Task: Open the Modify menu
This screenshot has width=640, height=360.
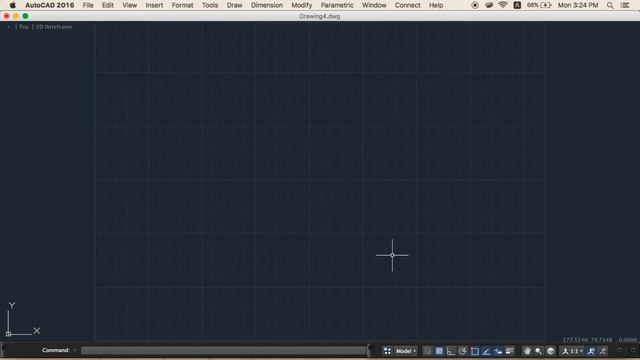Action: (x=302, y=5)
